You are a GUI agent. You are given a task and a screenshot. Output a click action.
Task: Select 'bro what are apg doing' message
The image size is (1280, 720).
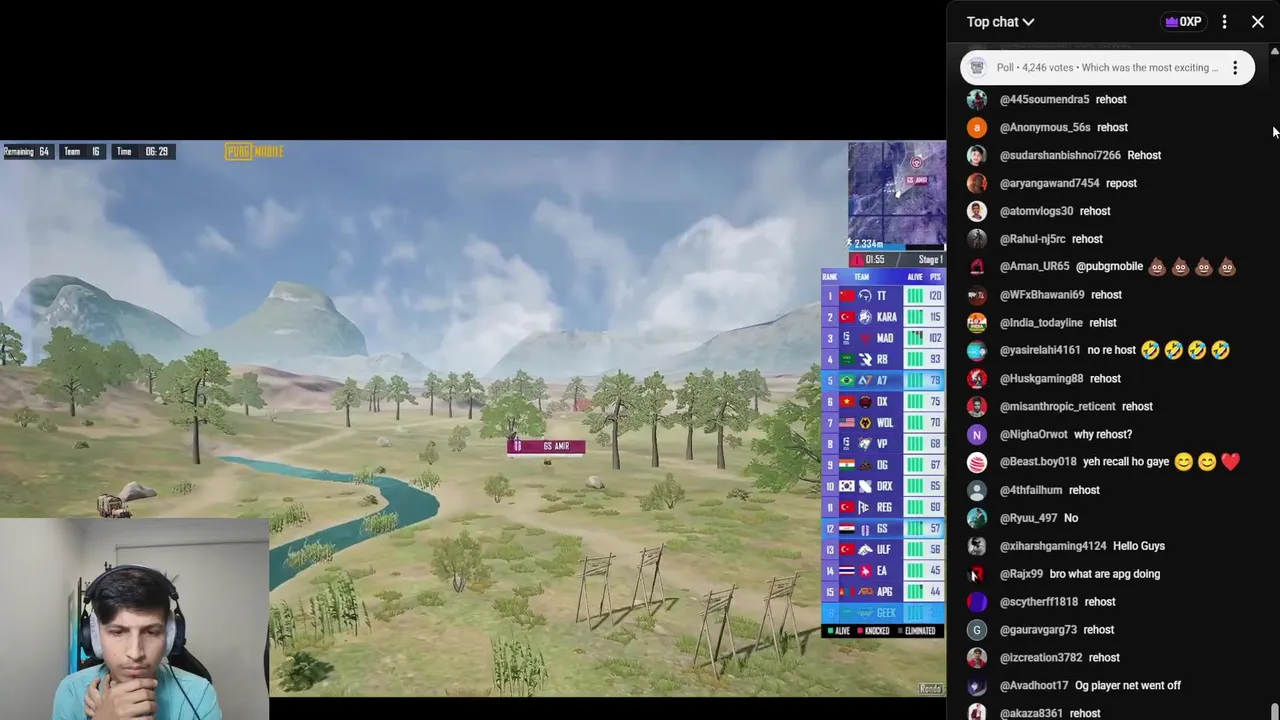(1105, 574)
